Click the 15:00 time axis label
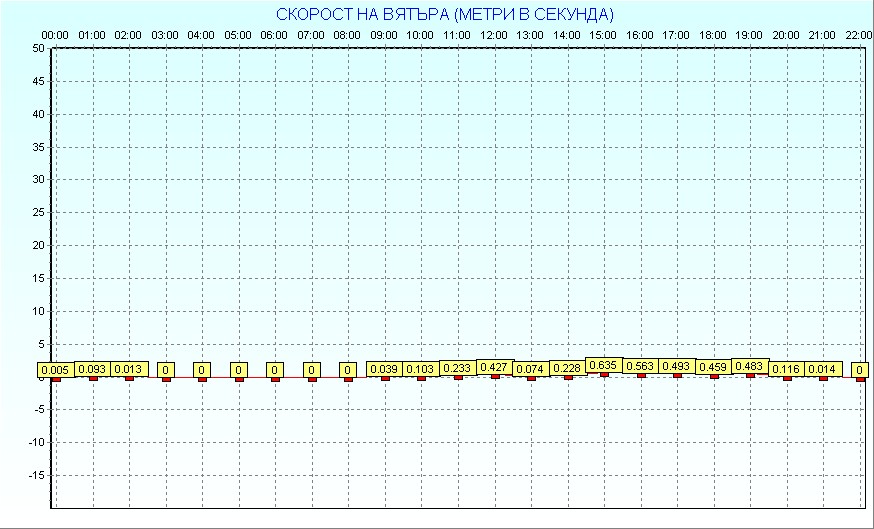Viewport: 874px width, 529px height. coord(603,35)
